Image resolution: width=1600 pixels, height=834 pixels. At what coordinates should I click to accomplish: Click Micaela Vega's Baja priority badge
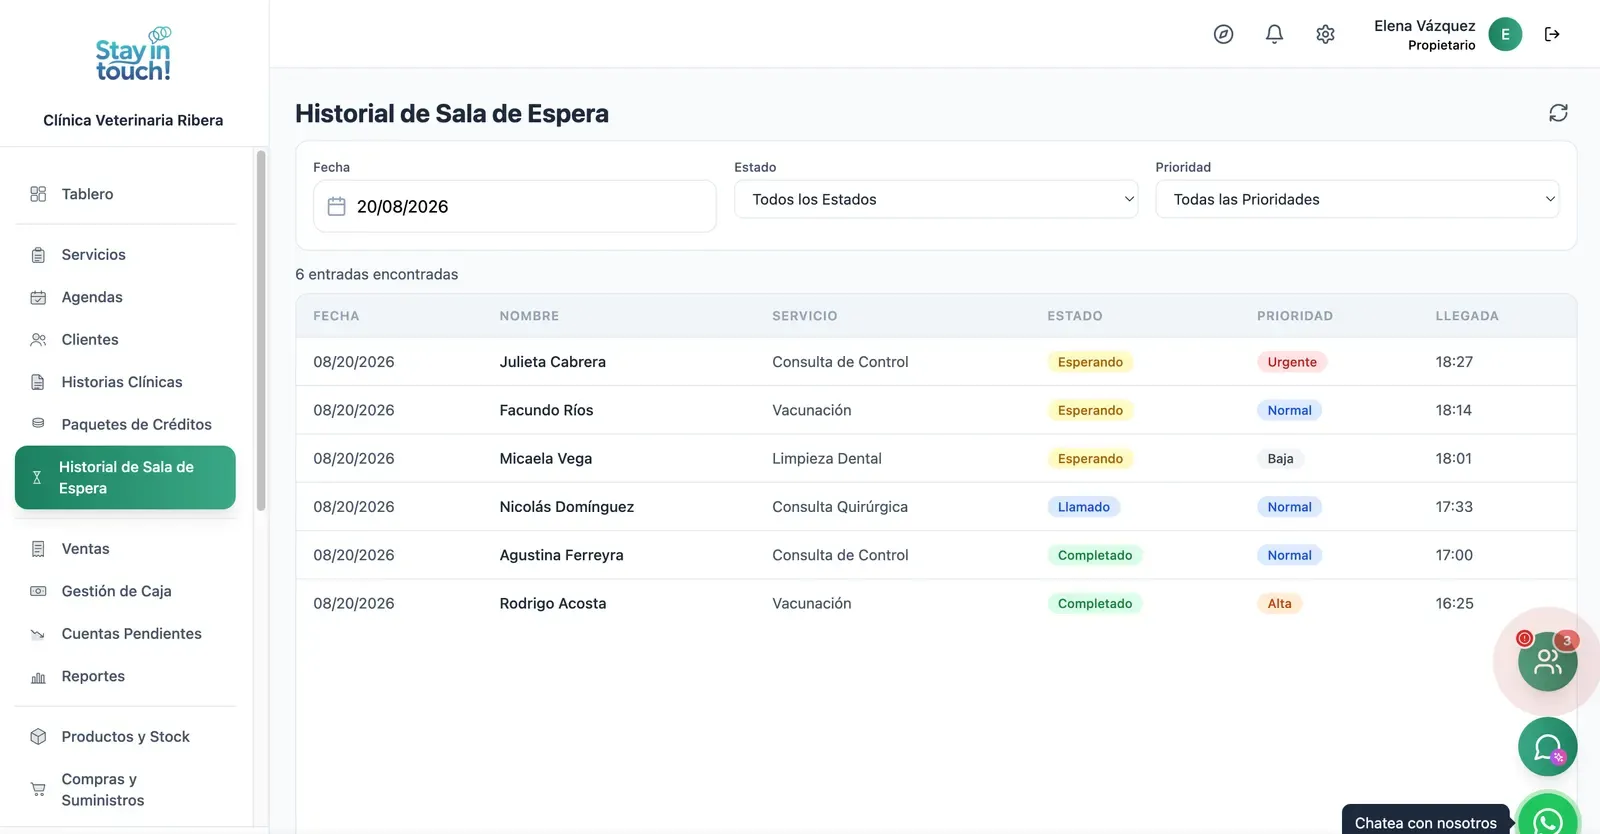pyautogui.click(x=1280, y=459)
